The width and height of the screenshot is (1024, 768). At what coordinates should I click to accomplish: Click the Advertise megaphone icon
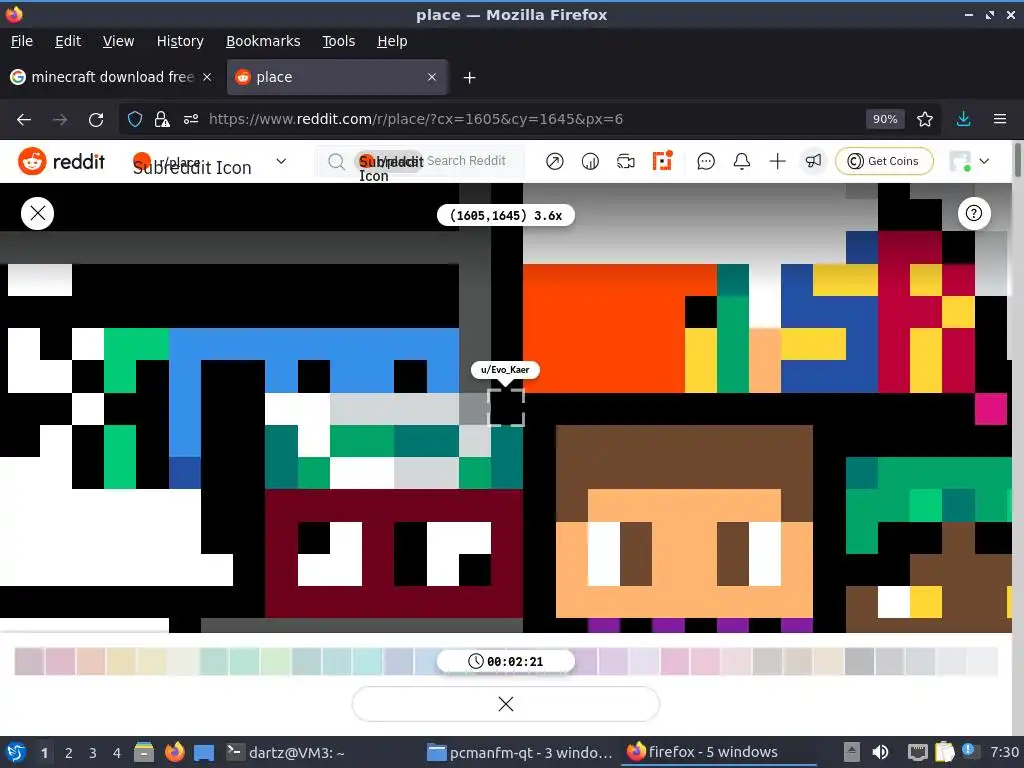(x=813, y=161)
